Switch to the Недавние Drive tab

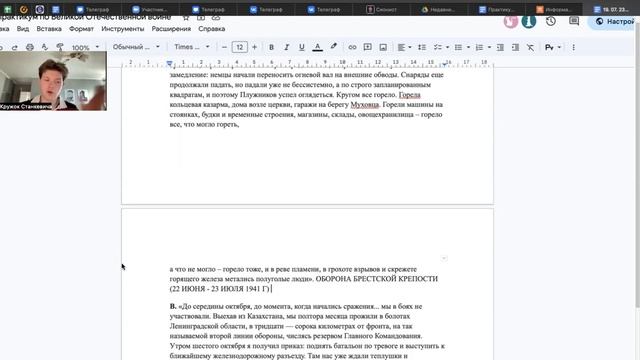pyautogui.click(x=439, y=9)
